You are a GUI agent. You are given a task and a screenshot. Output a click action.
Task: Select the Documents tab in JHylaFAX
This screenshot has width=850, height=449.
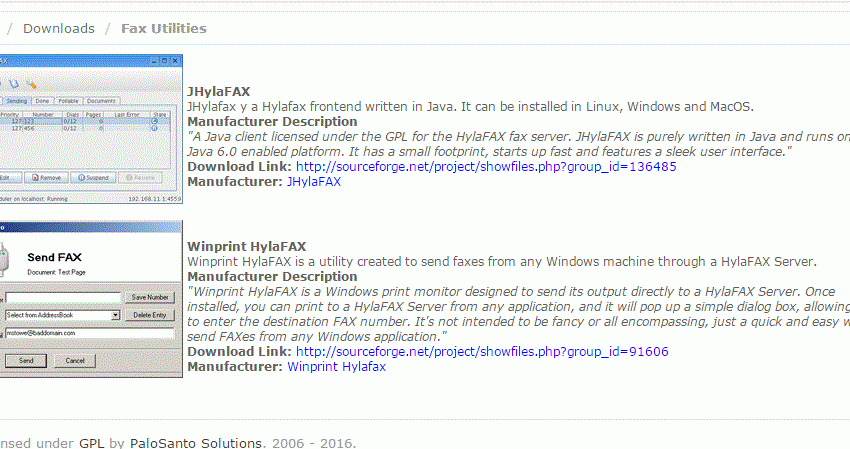point(101,101)
